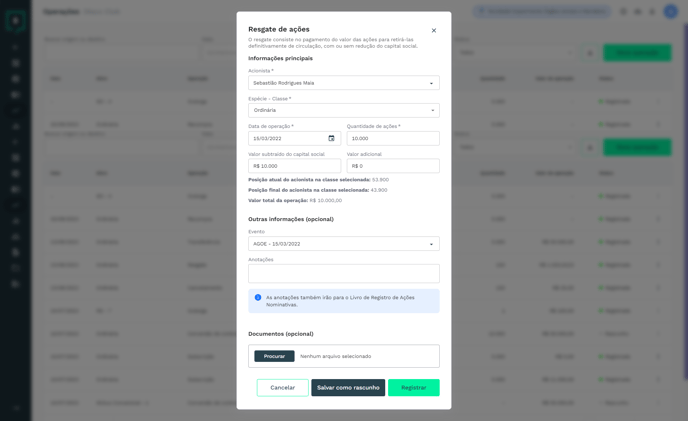Expand the Acionista dropdown
The image size is (688, 421).
(x=344, y=83)
